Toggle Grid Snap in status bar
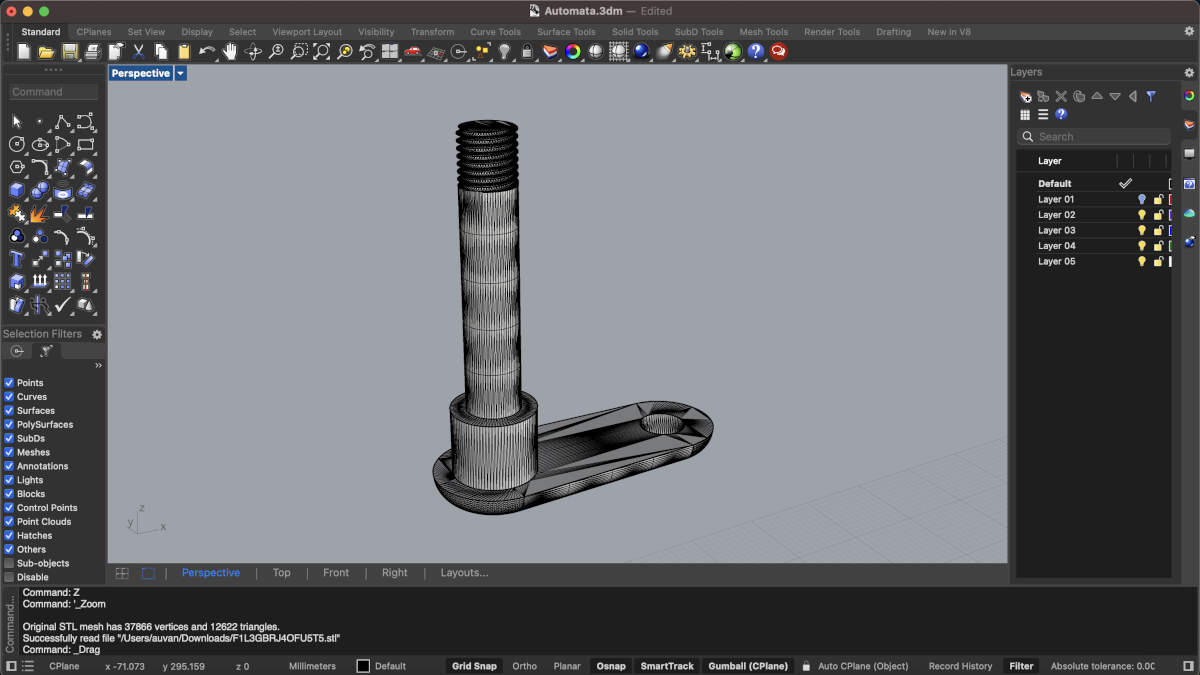Image resolution: width=1200 pixels, height=675 pixels. (474, 666)
